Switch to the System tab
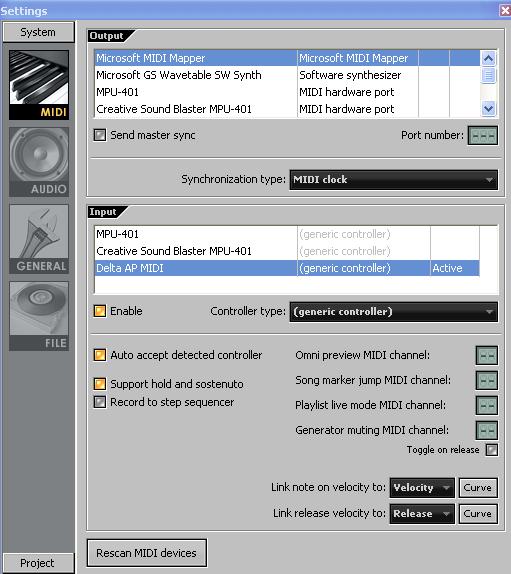Viewport: 511px width, 574px height. 38,32
